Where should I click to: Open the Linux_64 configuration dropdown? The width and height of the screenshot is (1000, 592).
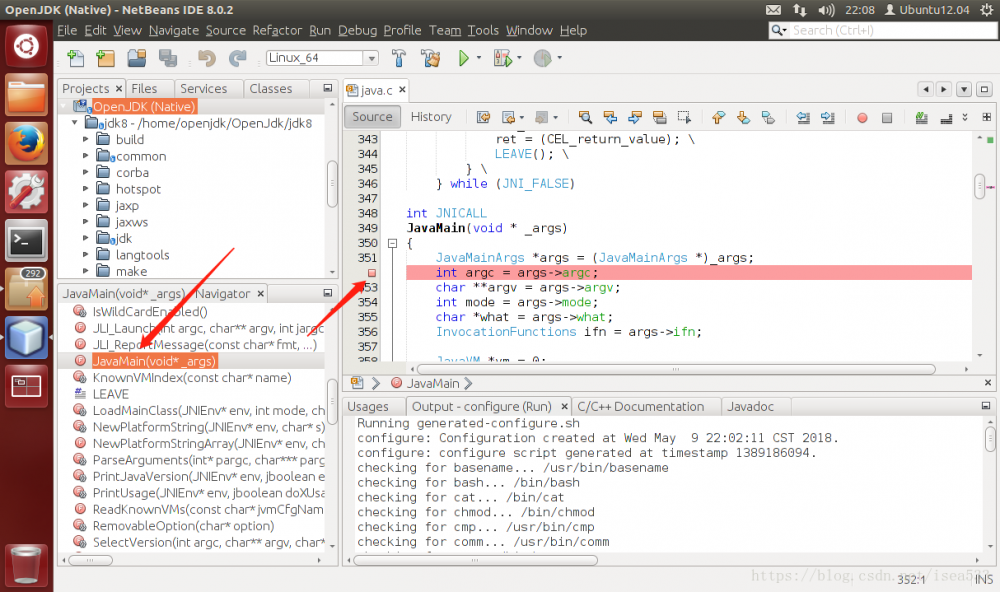pos(369,58)
